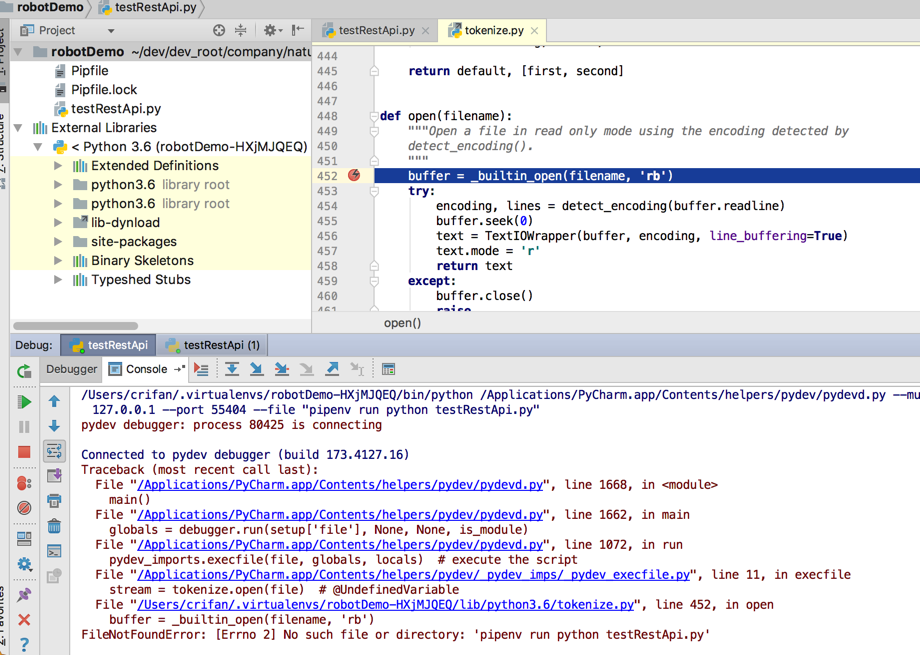The width and height of the screenshot is (920, 655).
Task: Open the View Breakpoints dialog
Action: (x=22, y=481)
